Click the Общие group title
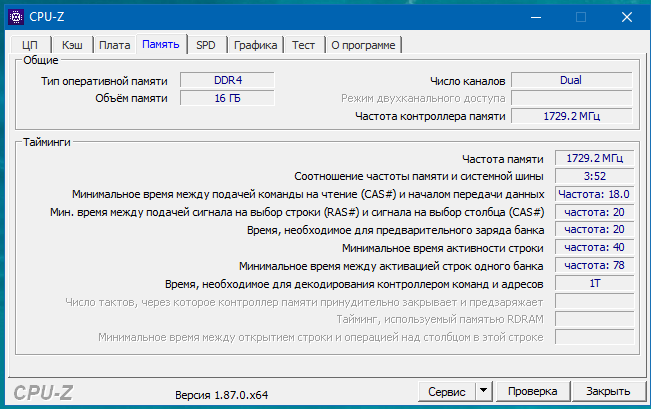 coord(40,60)
